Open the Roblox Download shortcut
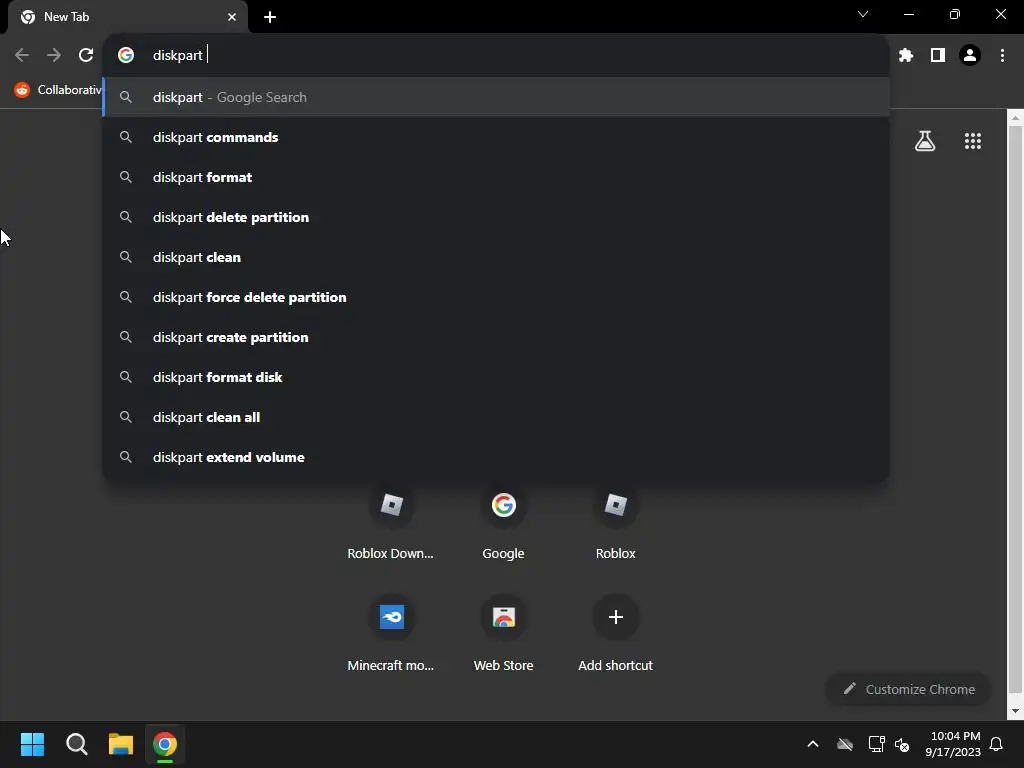 (x=391, y=522)
